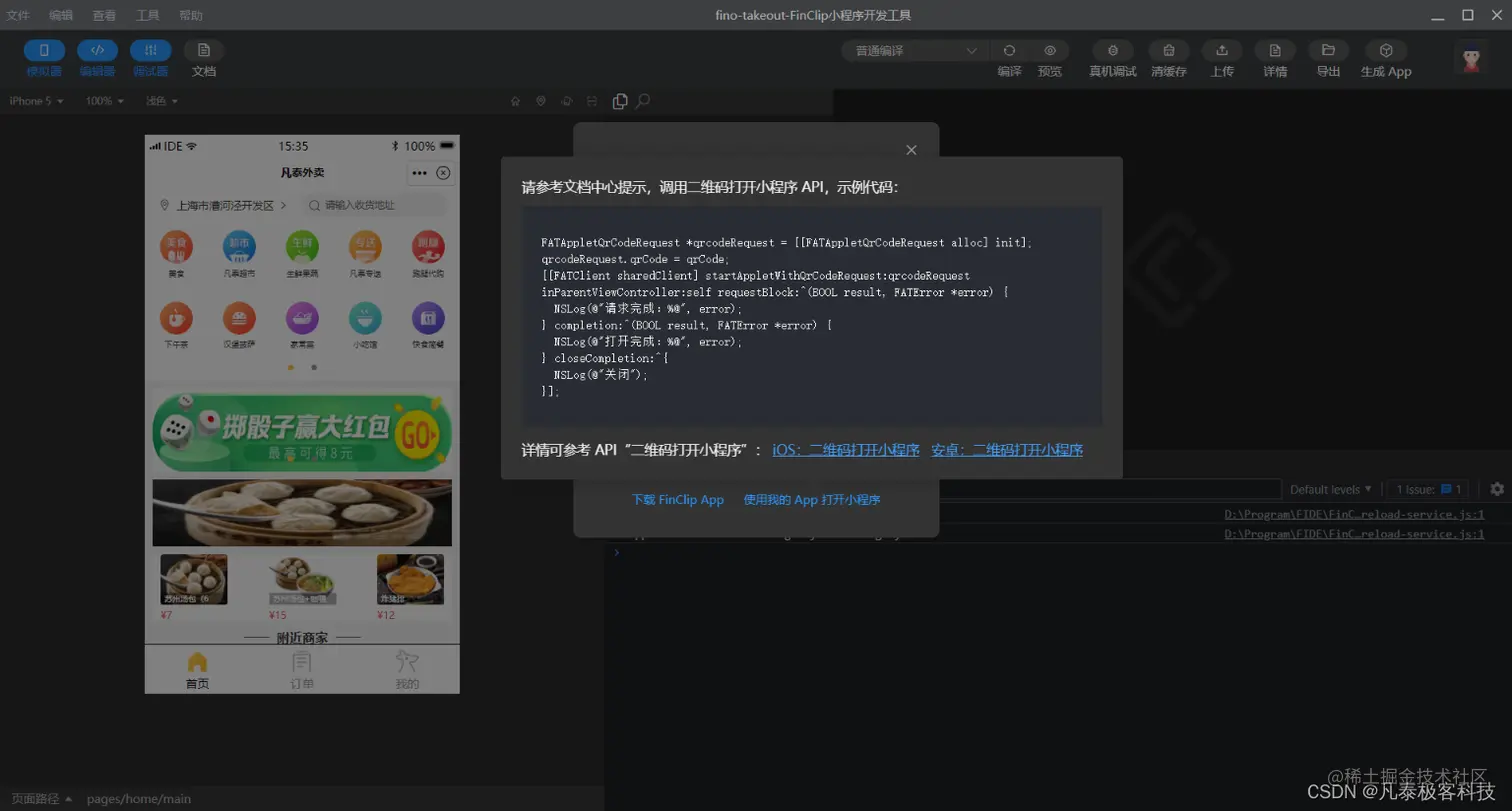1512x811 pixels.
Task: Open the 编辑器 code editor
Action: [x=98, y=57]
